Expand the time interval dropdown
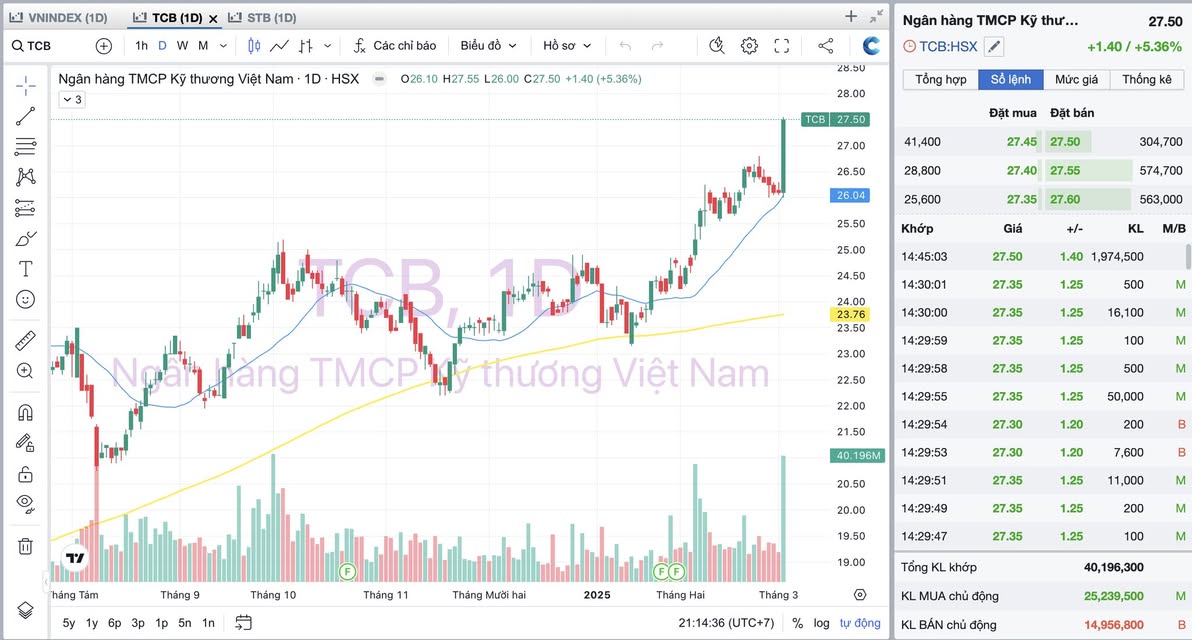 (x=224, y=46)
